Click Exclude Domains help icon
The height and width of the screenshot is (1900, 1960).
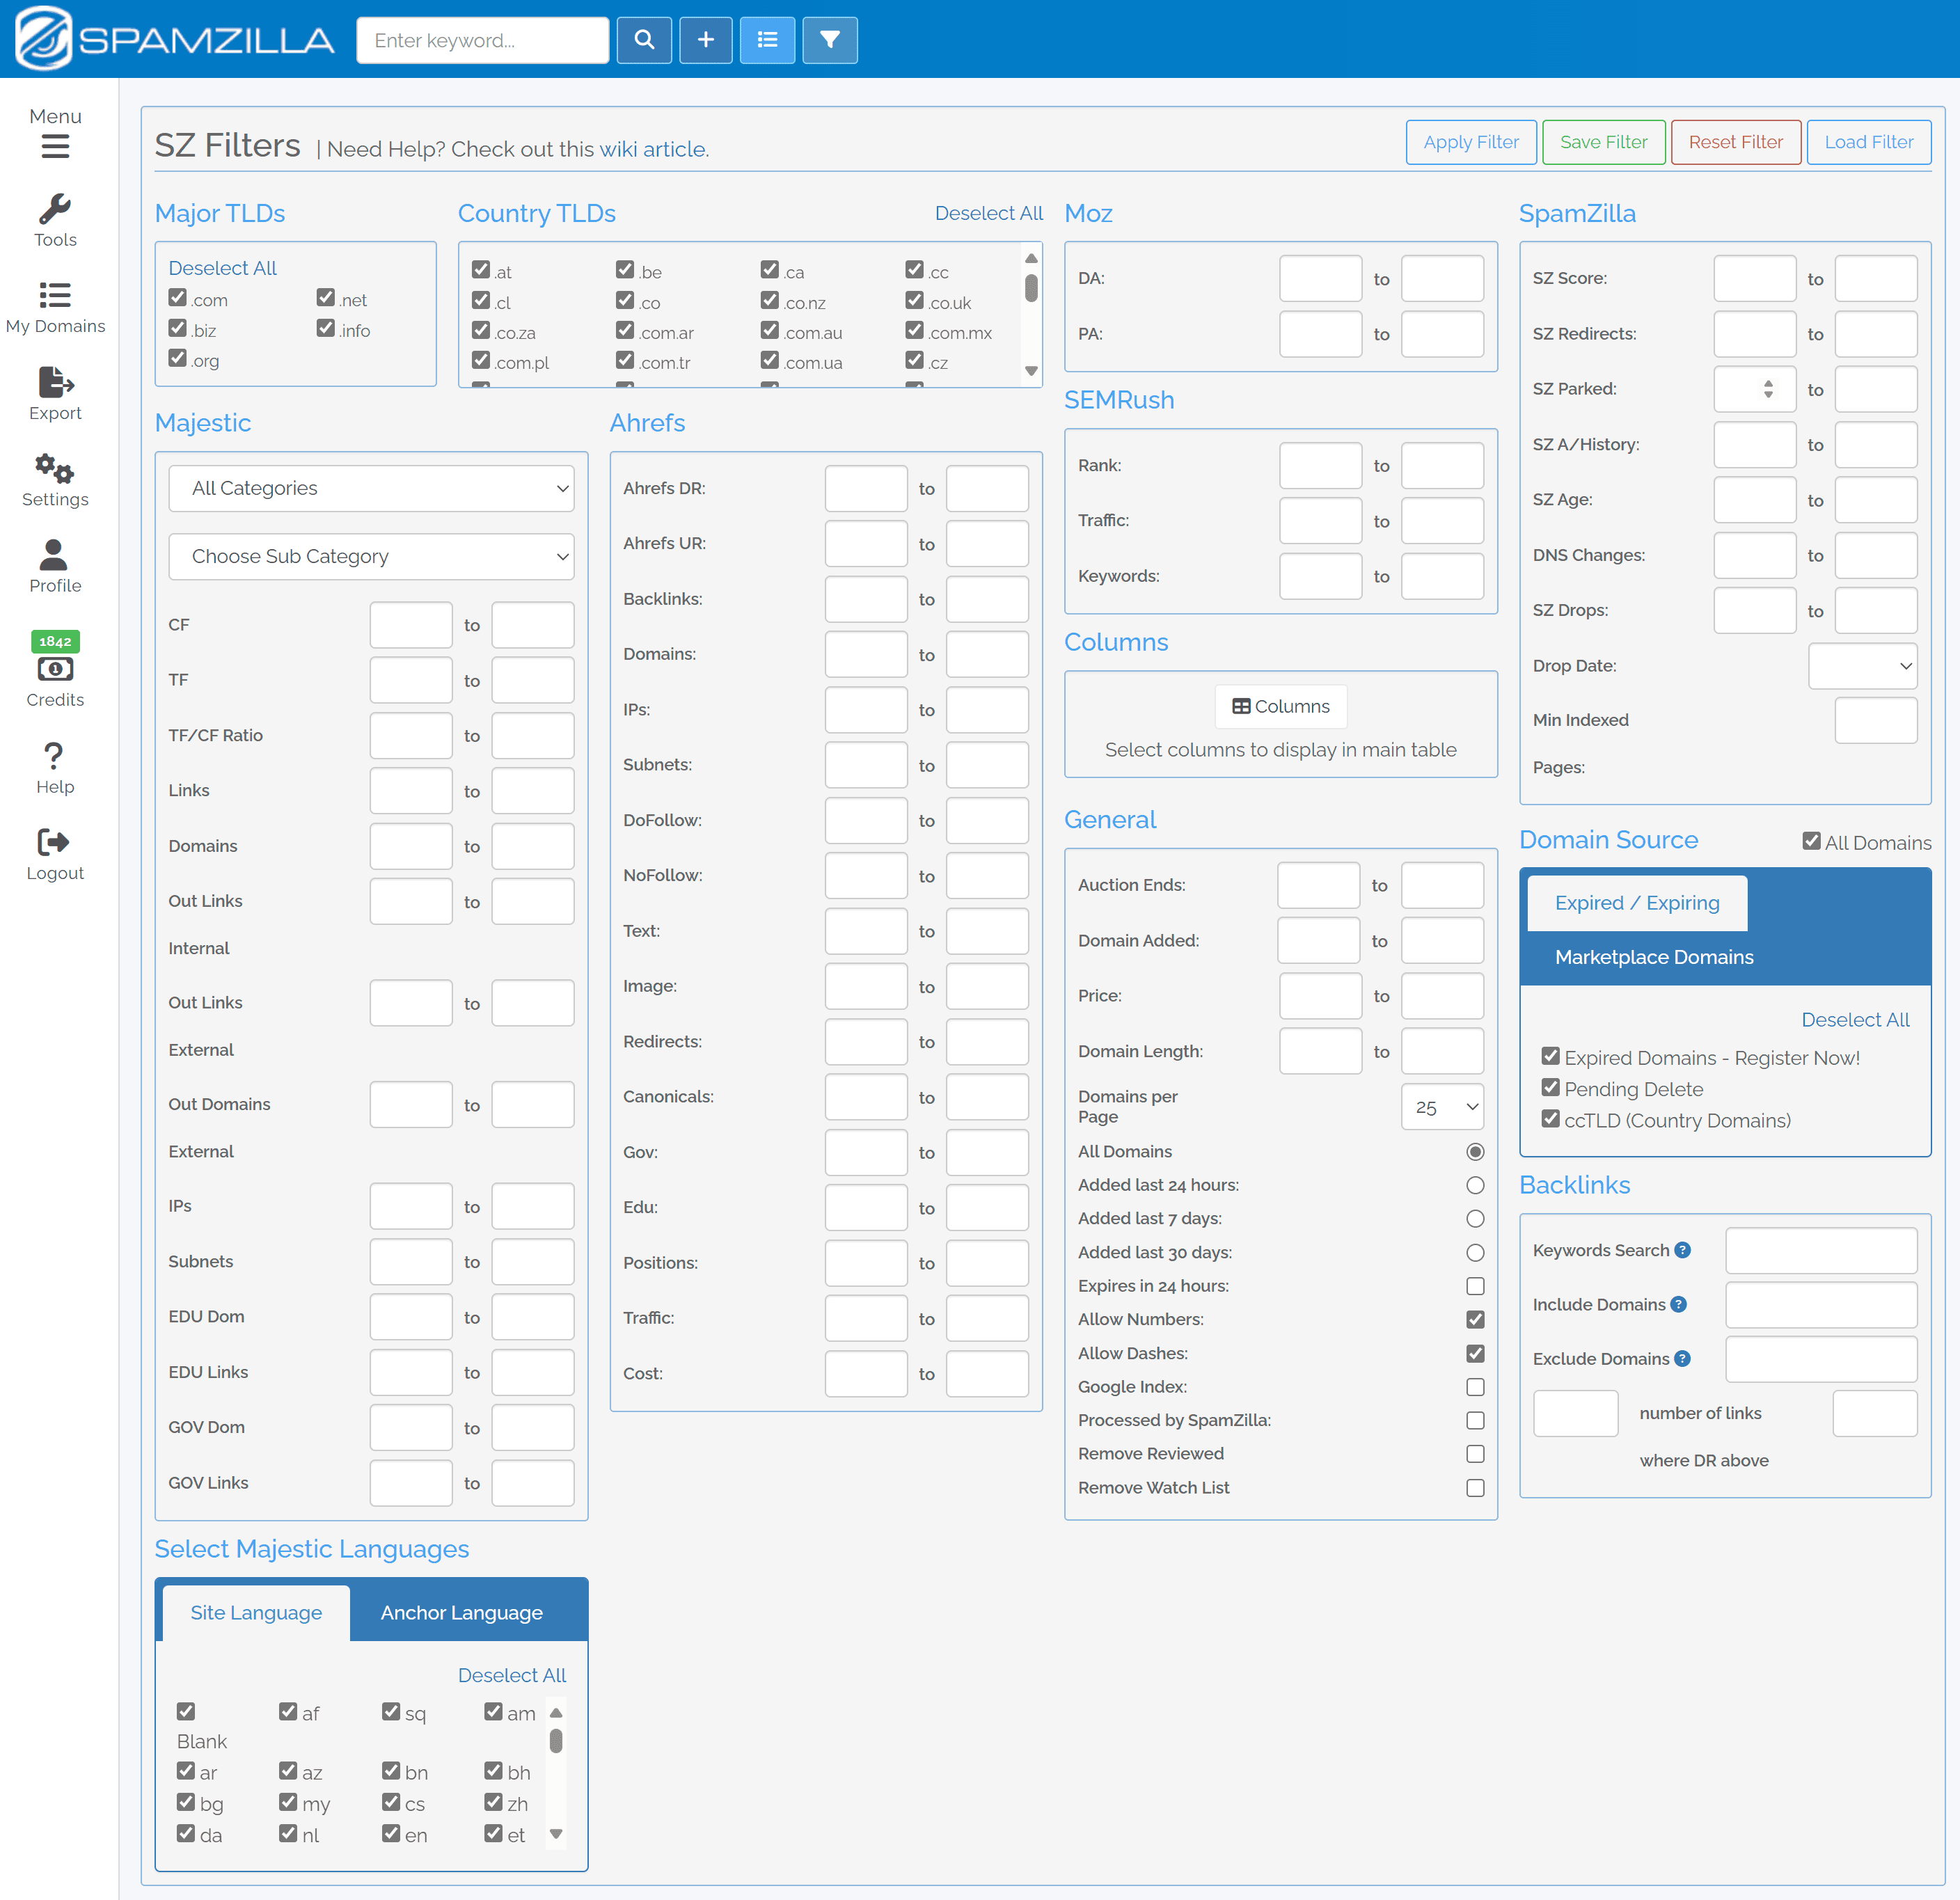click(x=1683, y=1358)
